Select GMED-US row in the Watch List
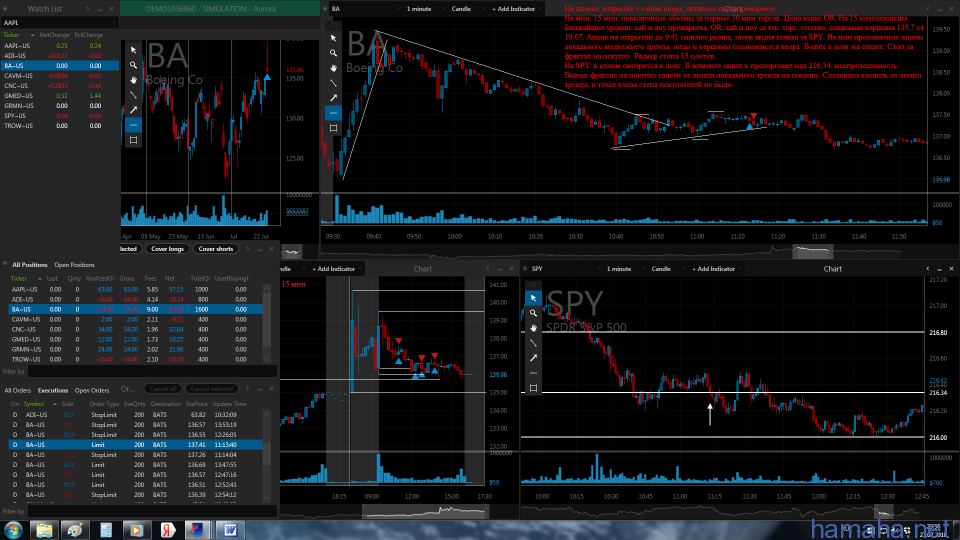960x540 pixels. (59, 96)
